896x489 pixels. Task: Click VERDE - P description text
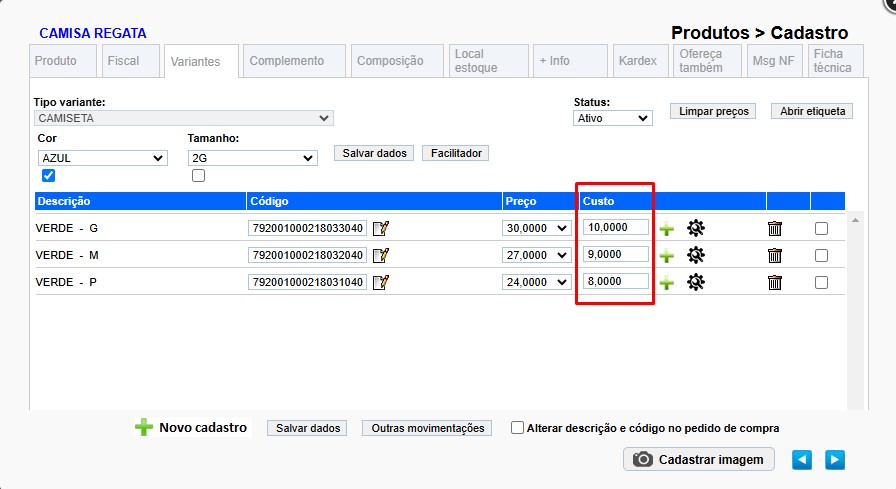(x=66, y=282)
